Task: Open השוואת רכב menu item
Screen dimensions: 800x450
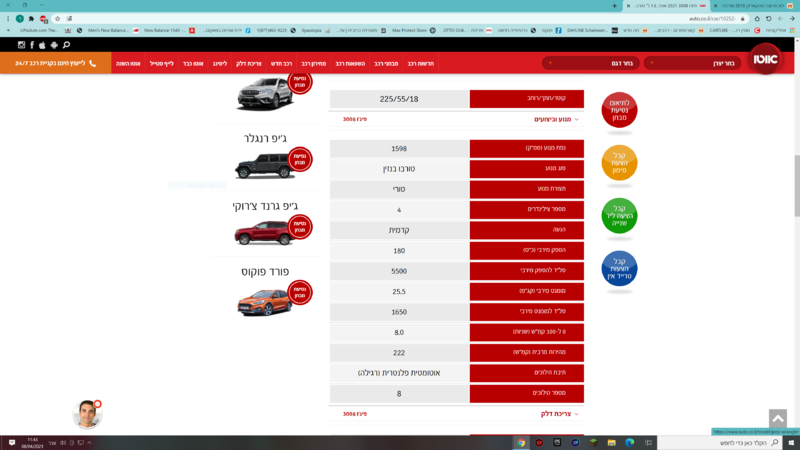Action: coord(350,63)
